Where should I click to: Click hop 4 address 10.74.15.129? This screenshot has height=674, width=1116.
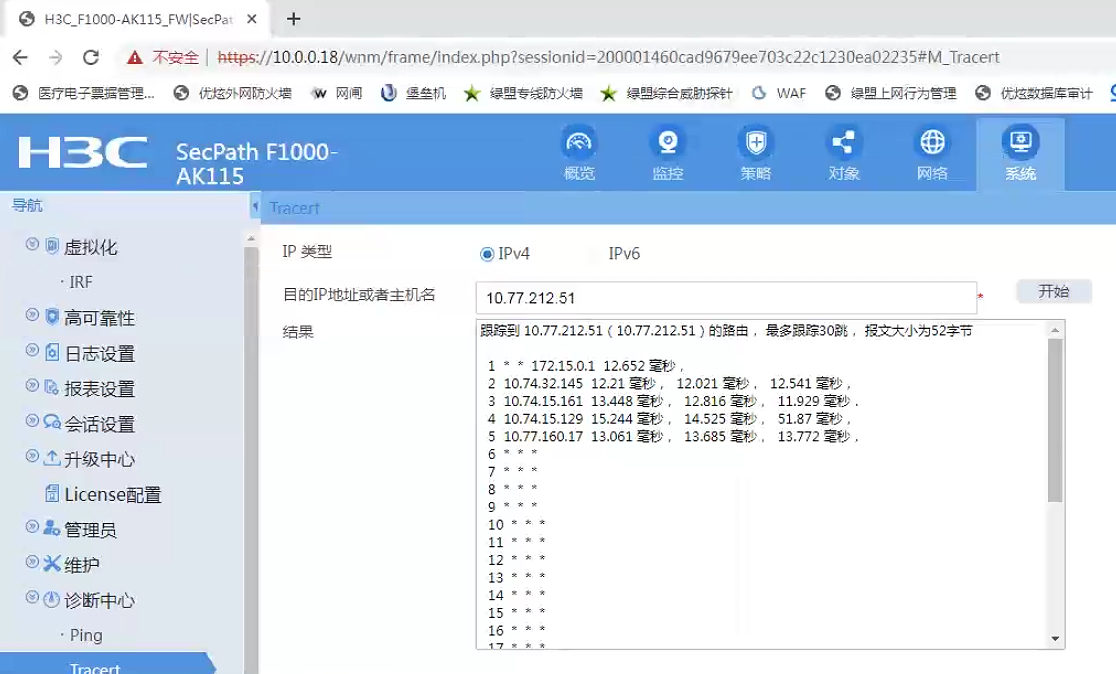543,418
